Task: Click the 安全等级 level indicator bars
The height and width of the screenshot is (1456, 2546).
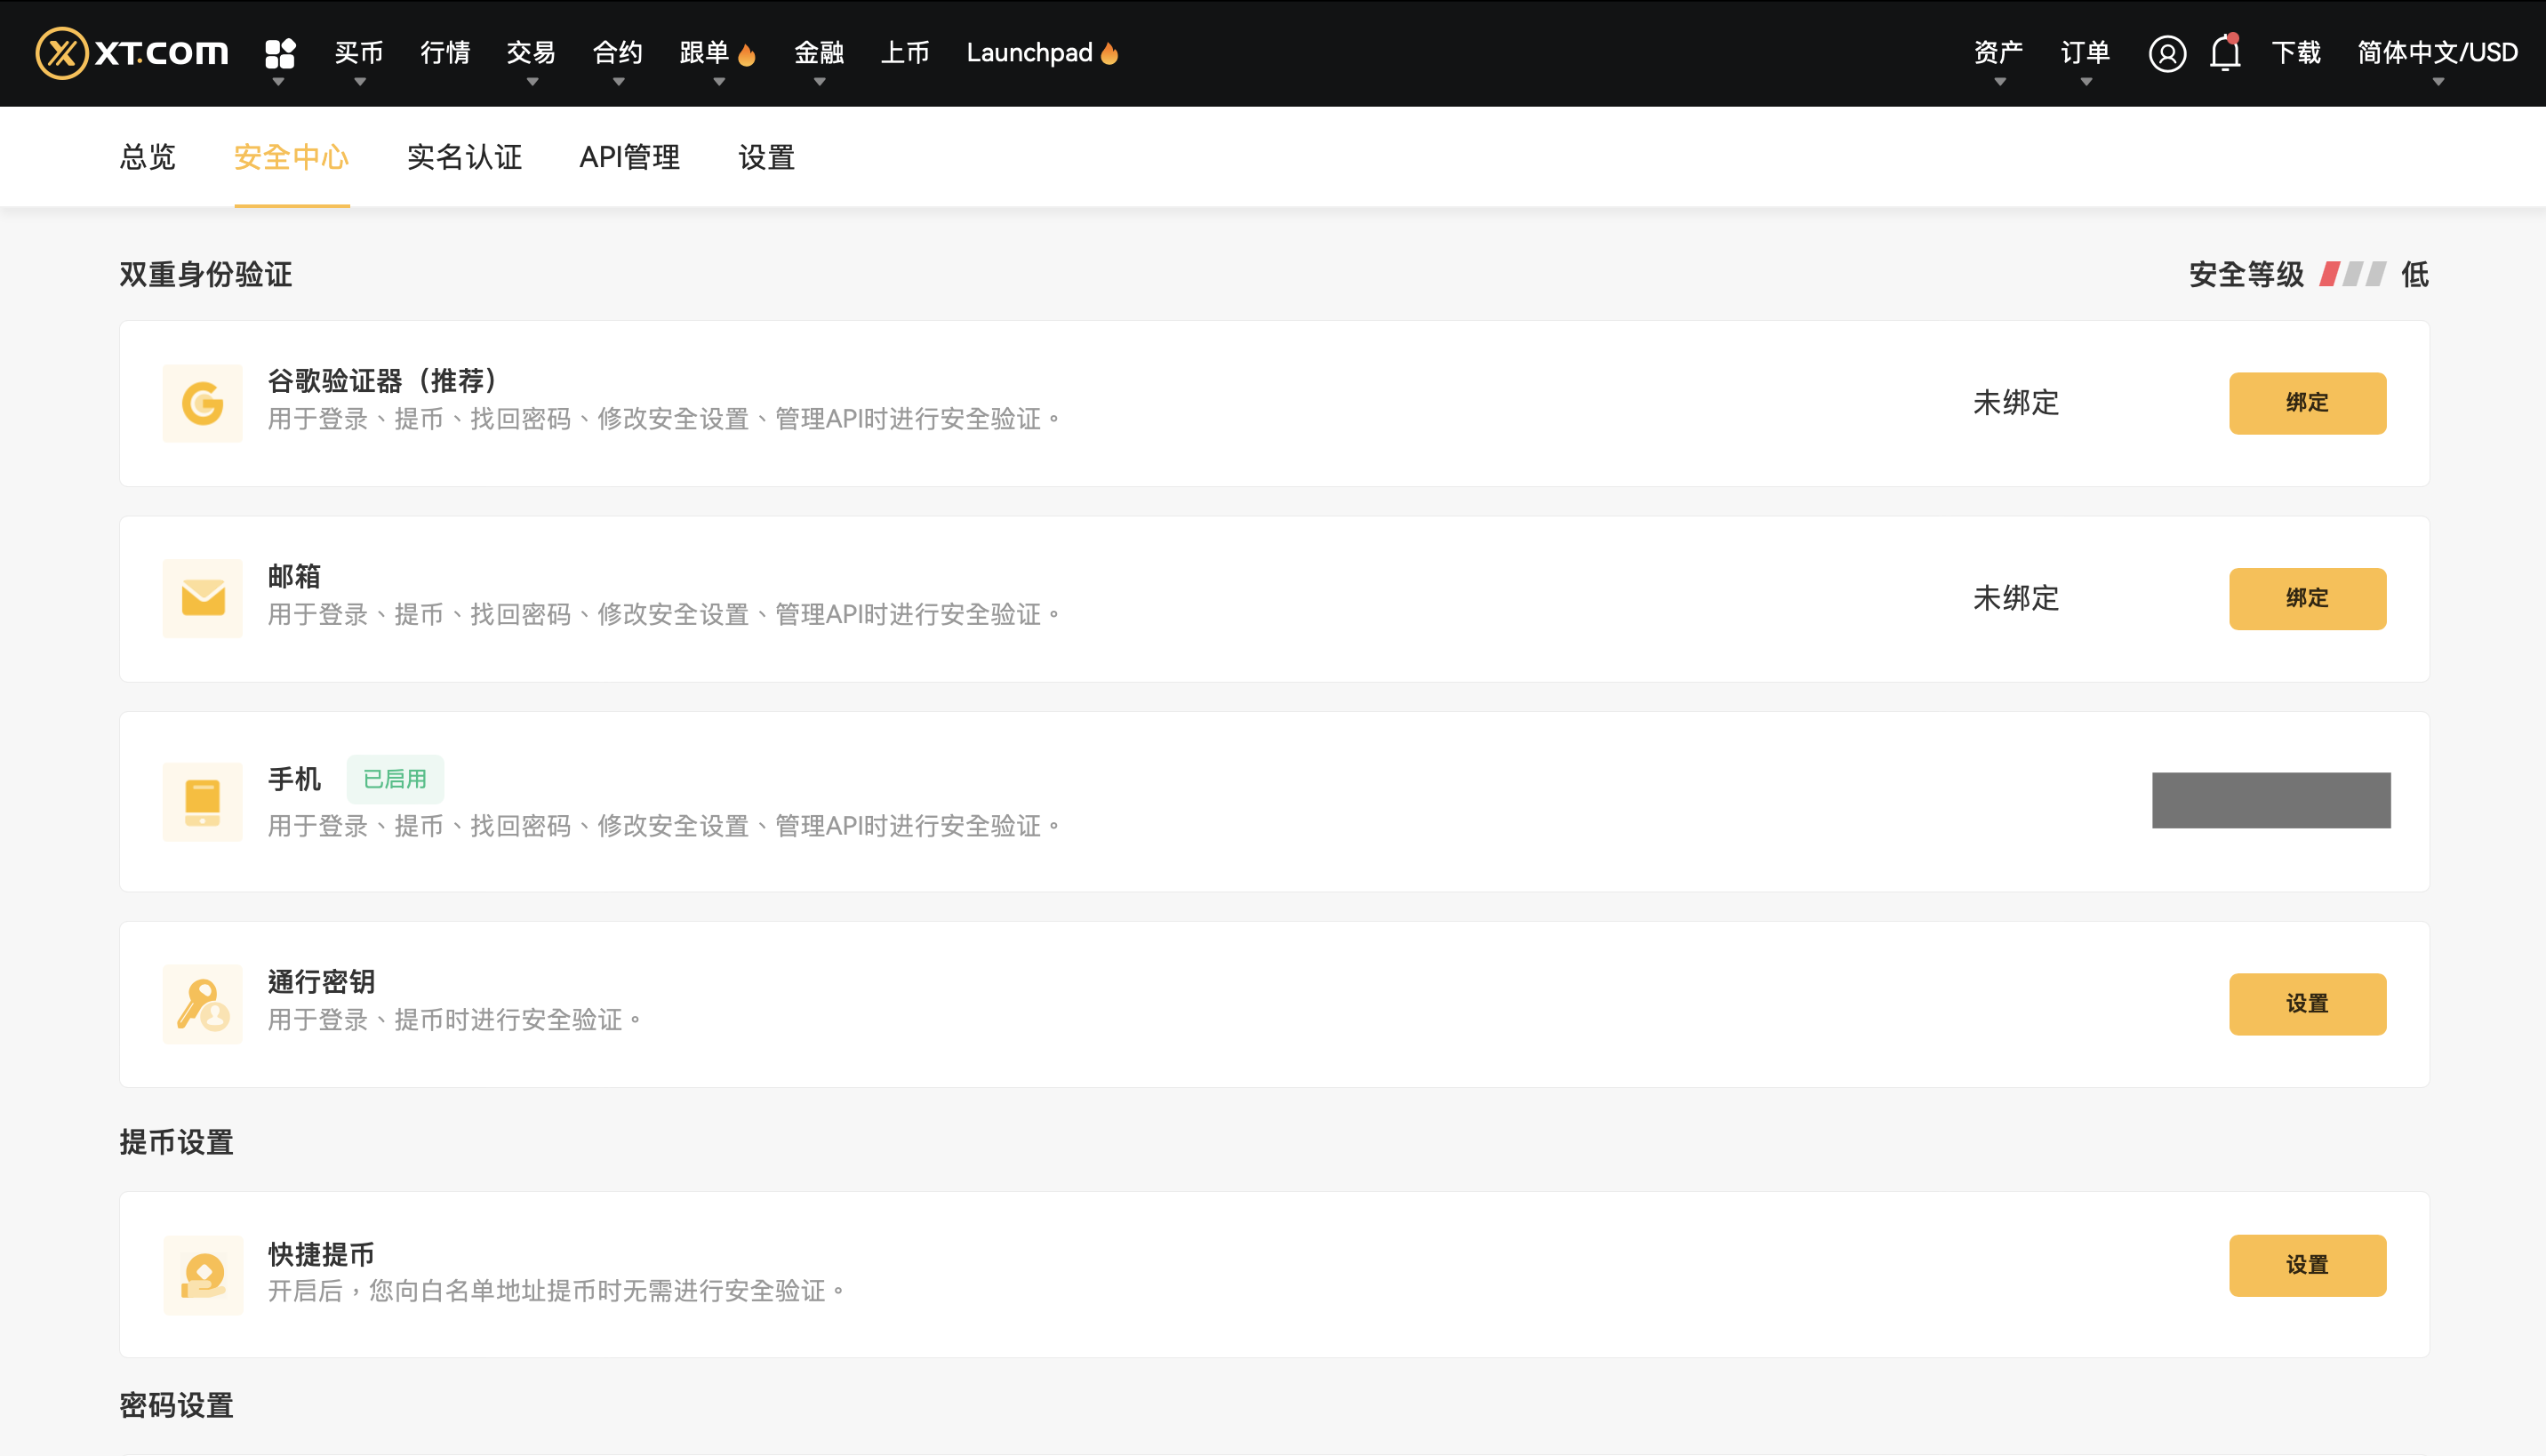Action: pos(2353,274)
